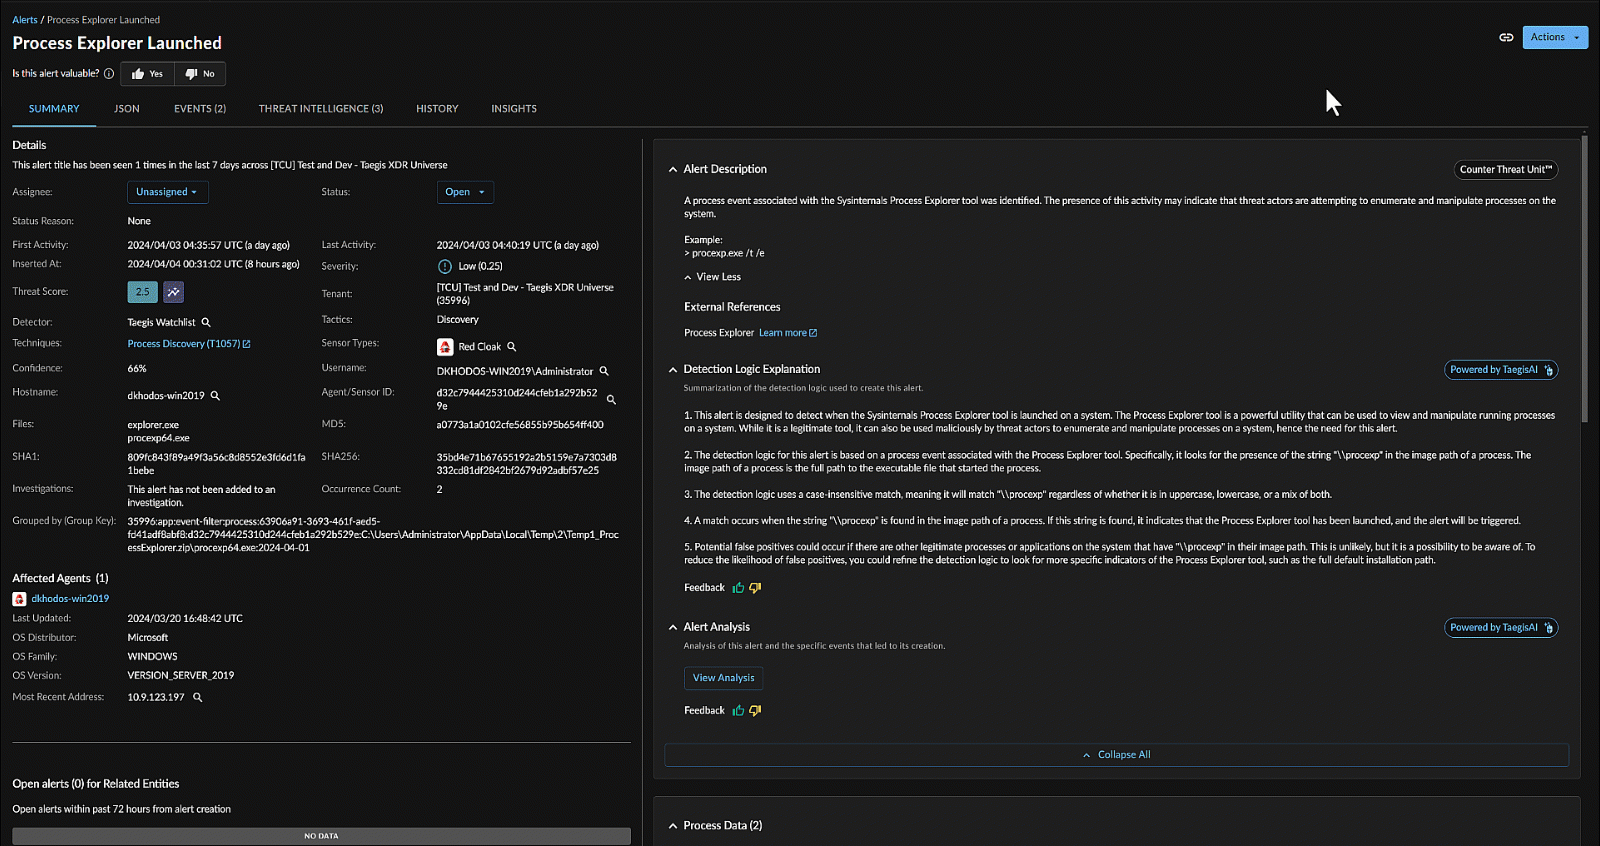Select Discovery tactics value
This screenshot has width=1600, height=846.
pos(458,320)
